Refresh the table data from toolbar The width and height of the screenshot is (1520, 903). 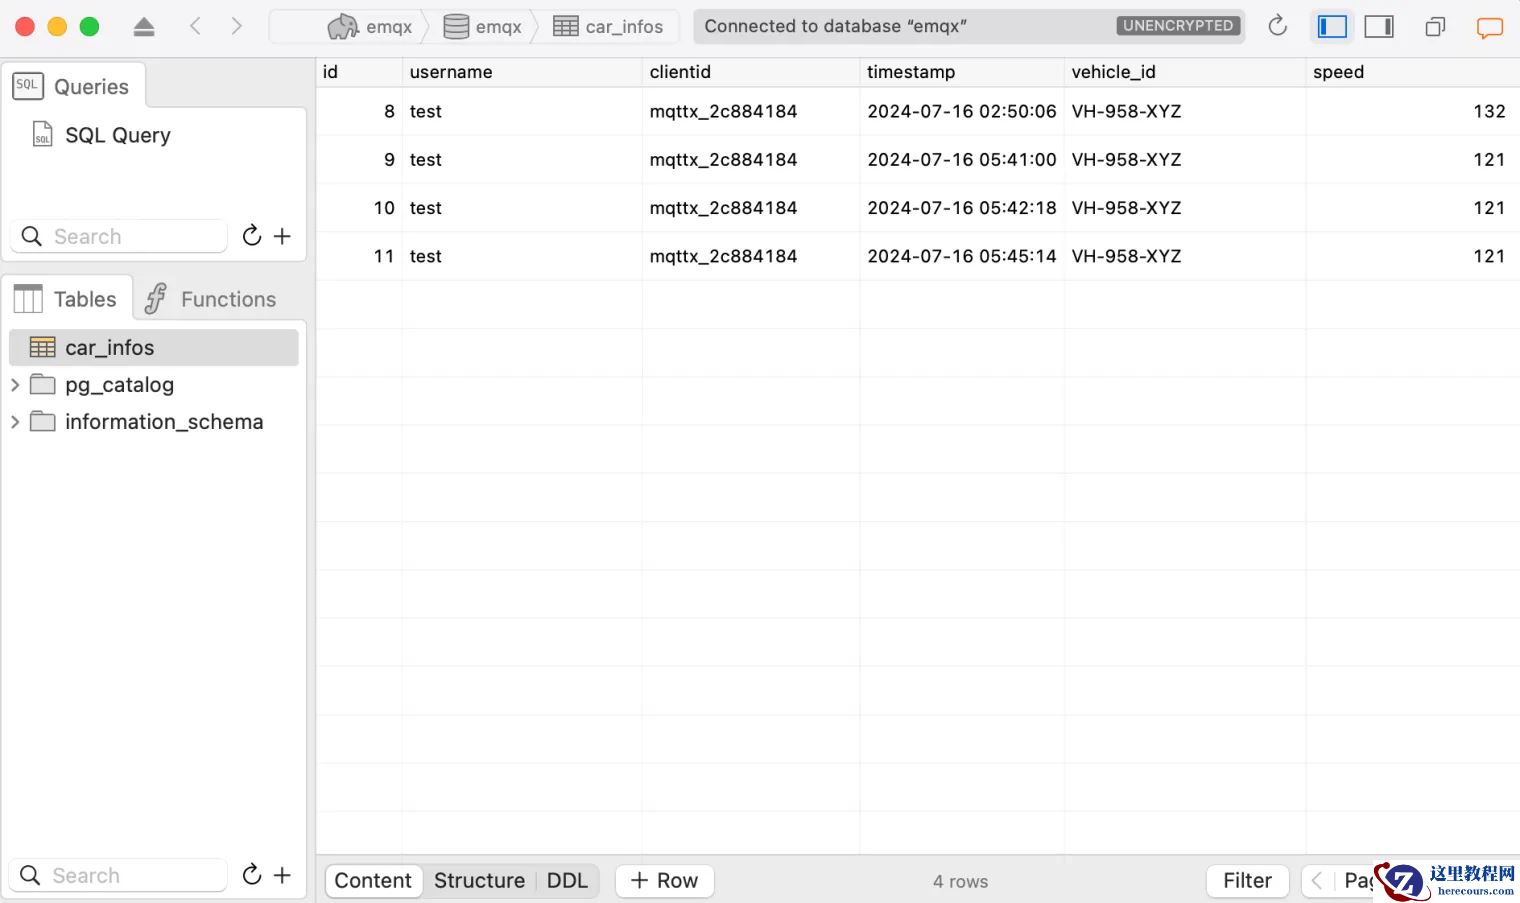1277,26
